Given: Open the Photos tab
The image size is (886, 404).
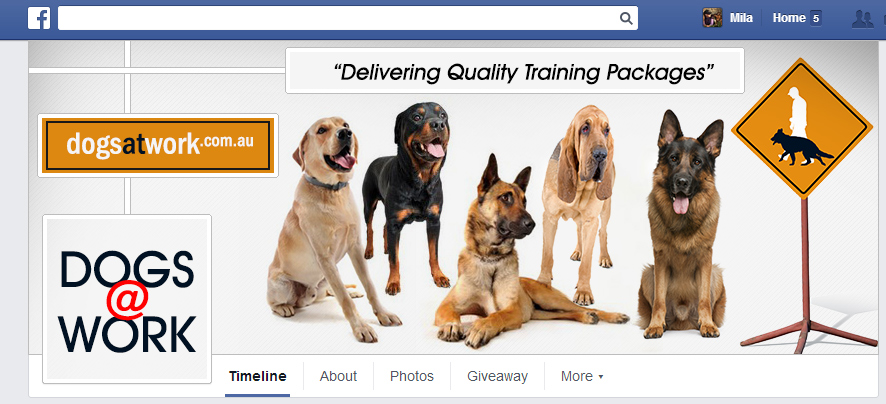Looking at the screenshot, I should [412, 376].
